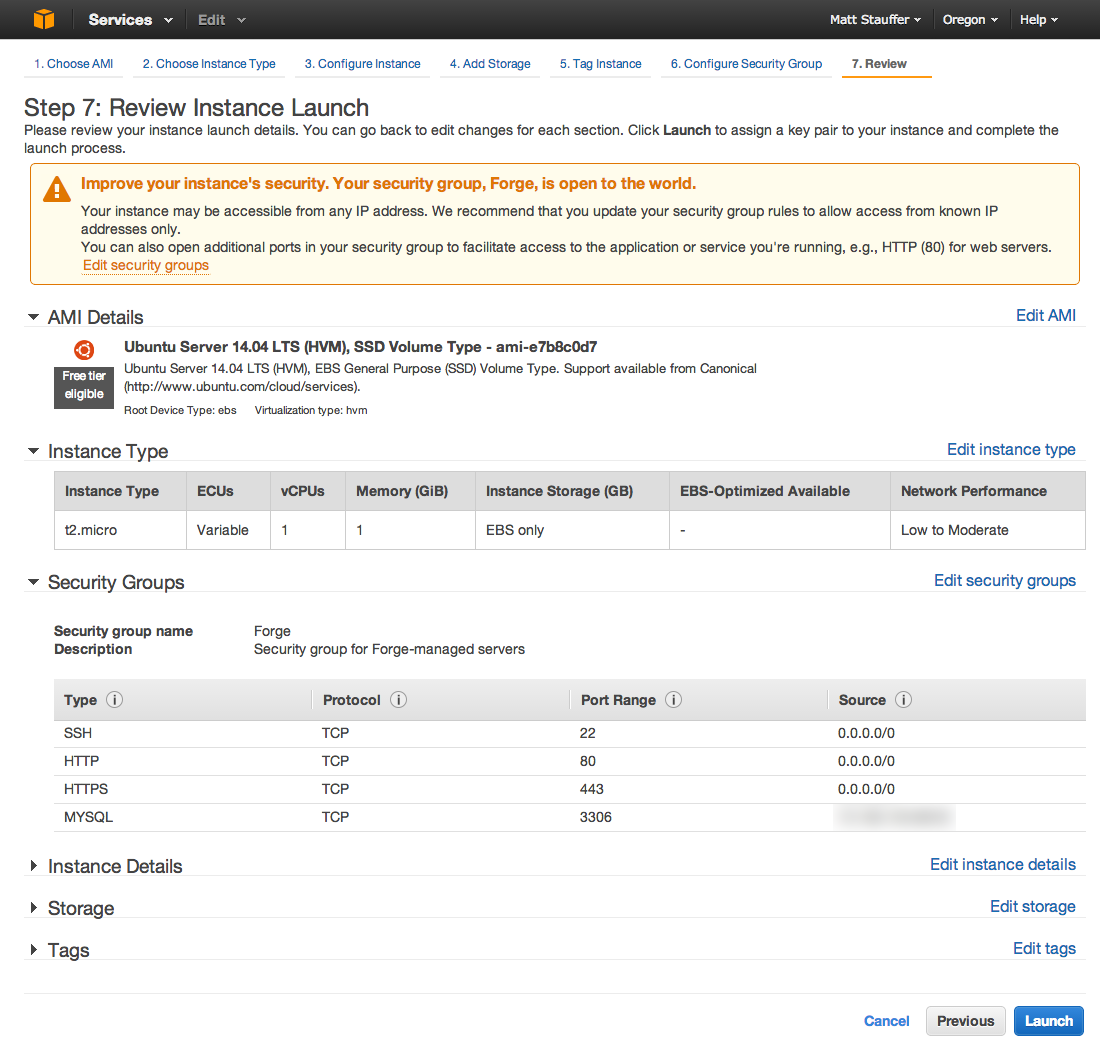Click the Cancel link at bottom
The width and height of the screenshot is (1100, 1048).
[887, 1021]
